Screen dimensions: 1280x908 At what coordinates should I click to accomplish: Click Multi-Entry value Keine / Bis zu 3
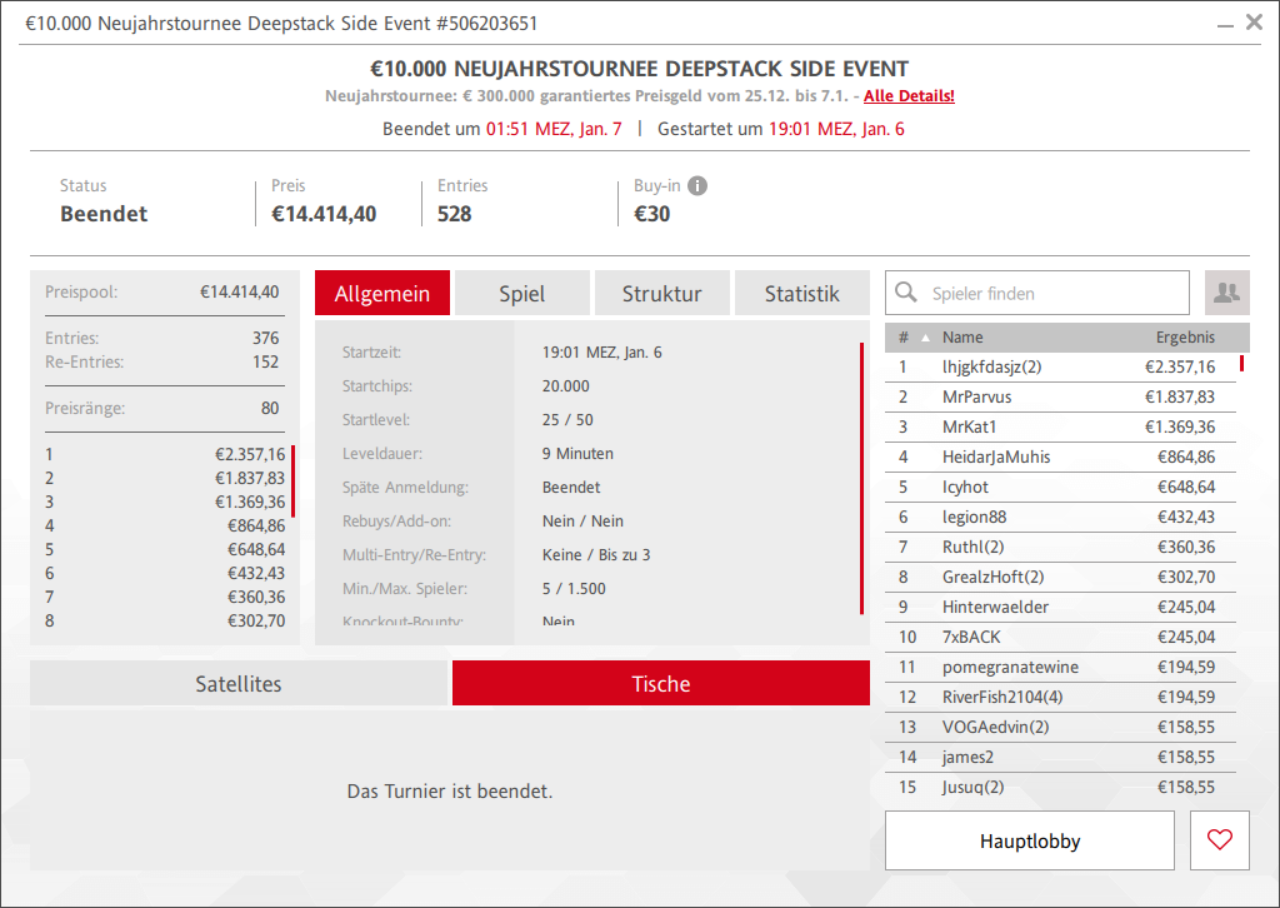click(x=596, y=555)
